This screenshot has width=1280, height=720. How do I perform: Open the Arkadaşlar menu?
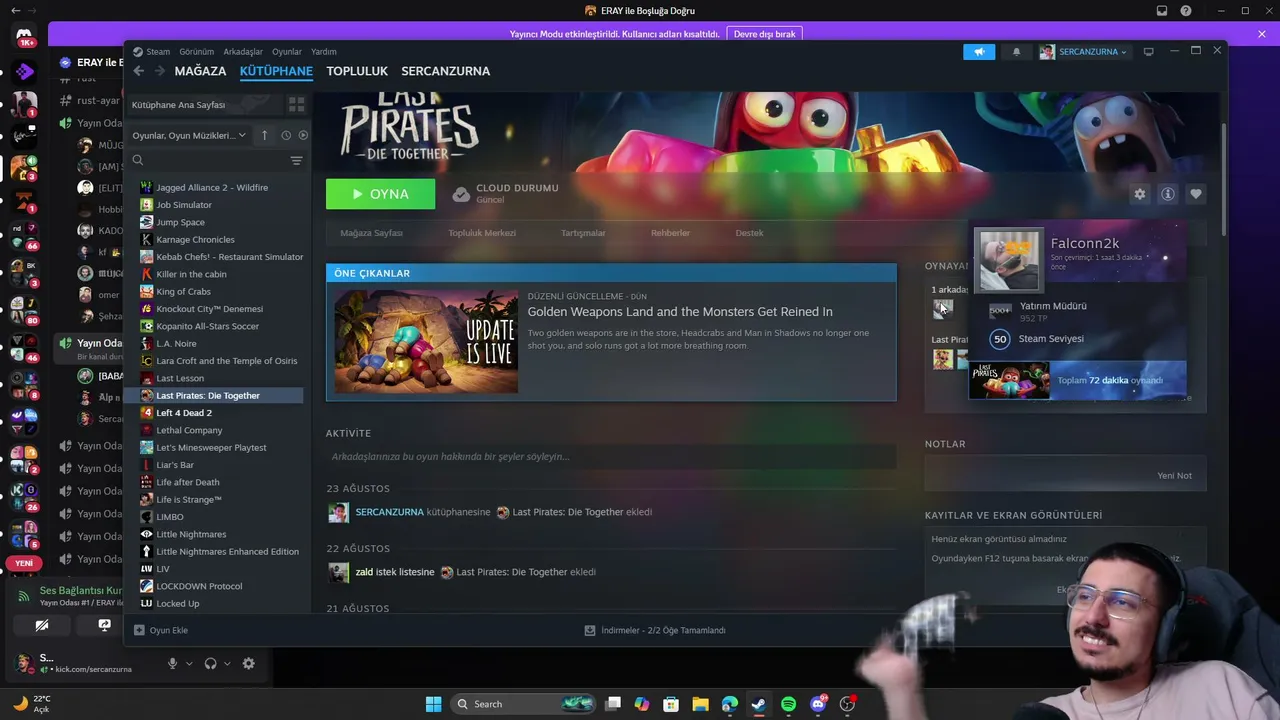pyautogui.click(x=243, y=52)
